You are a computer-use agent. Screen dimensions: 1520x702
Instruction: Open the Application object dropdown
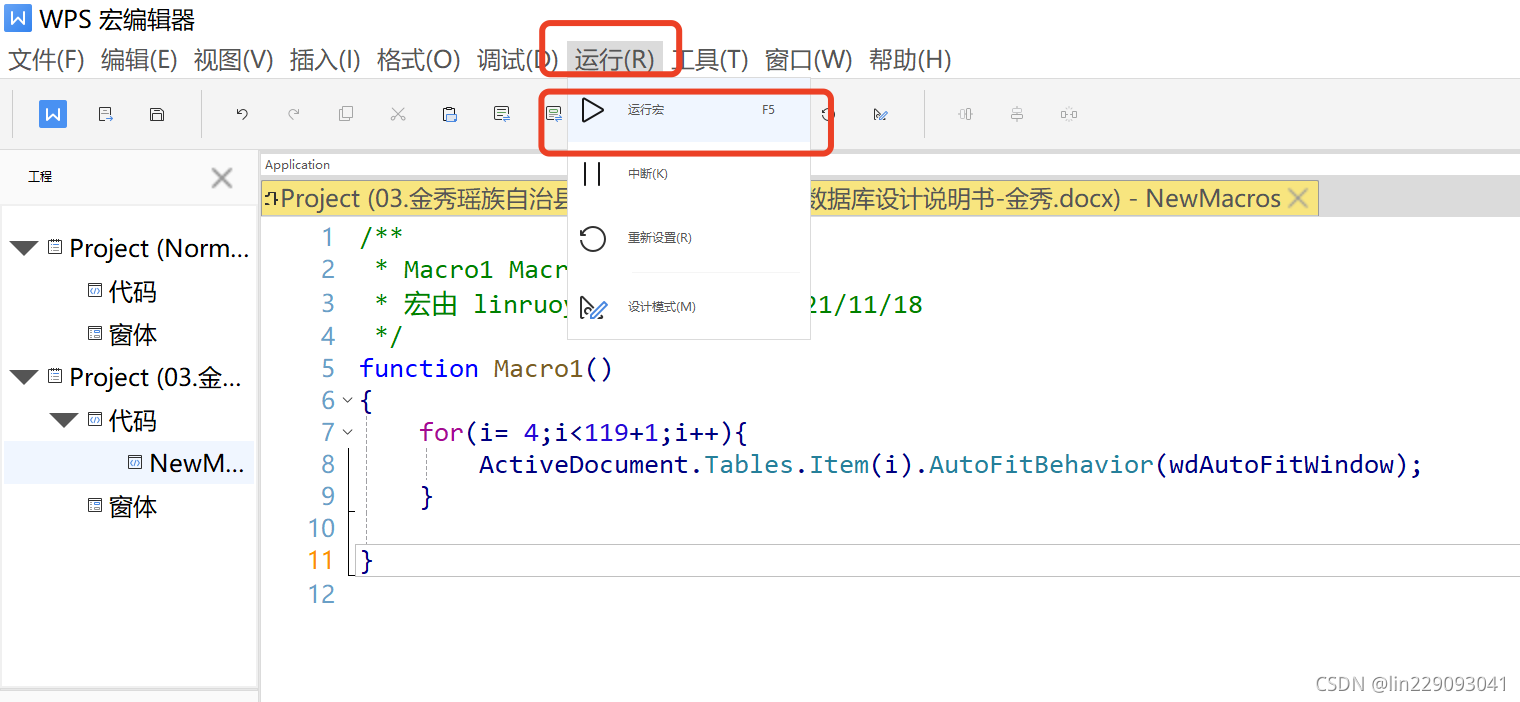click(x=890, y=165)
